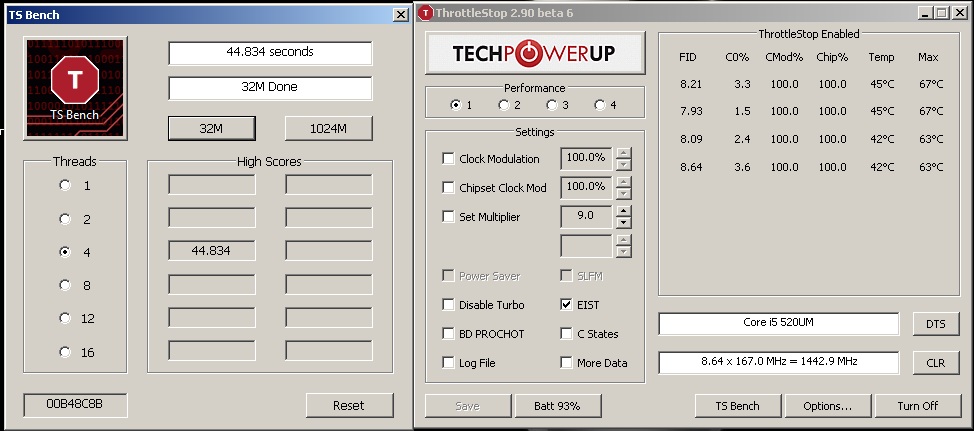Run the 32M benchmark
The image size is (974, 431).
tap(211, 129)
